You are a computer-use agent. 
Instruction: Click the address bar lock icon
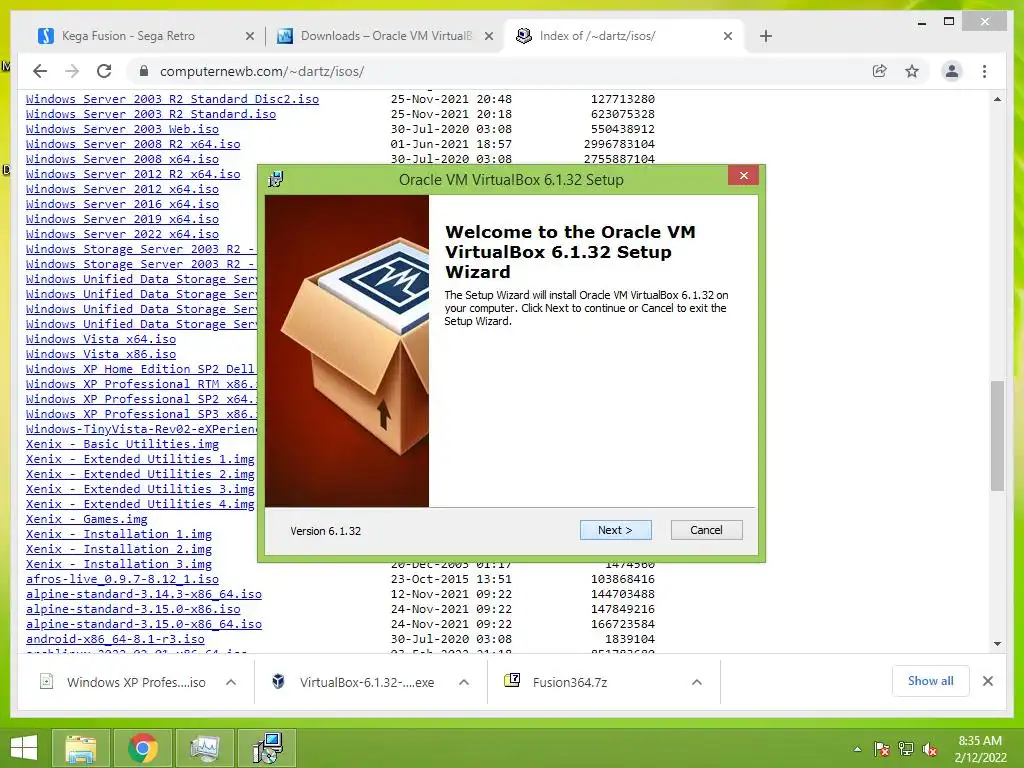(x=144, y=71)
